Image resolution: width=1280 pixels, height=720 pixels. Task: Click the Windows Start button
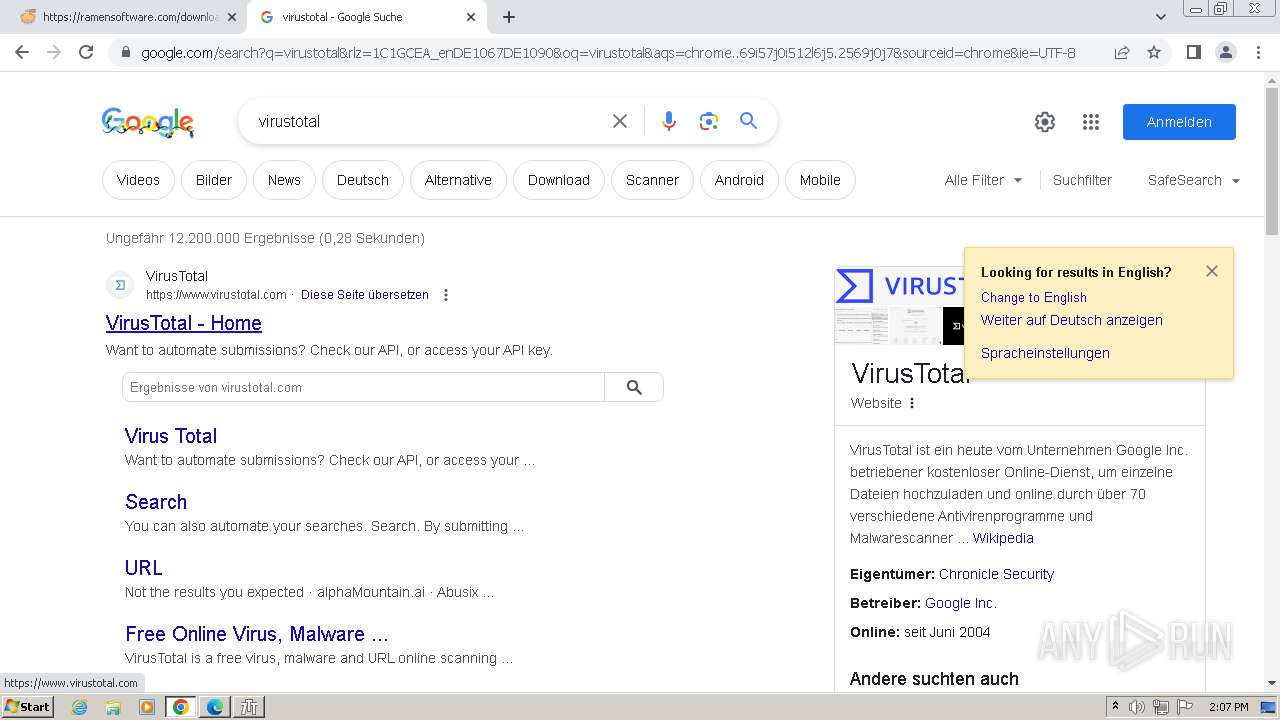[x=28, y=706]
